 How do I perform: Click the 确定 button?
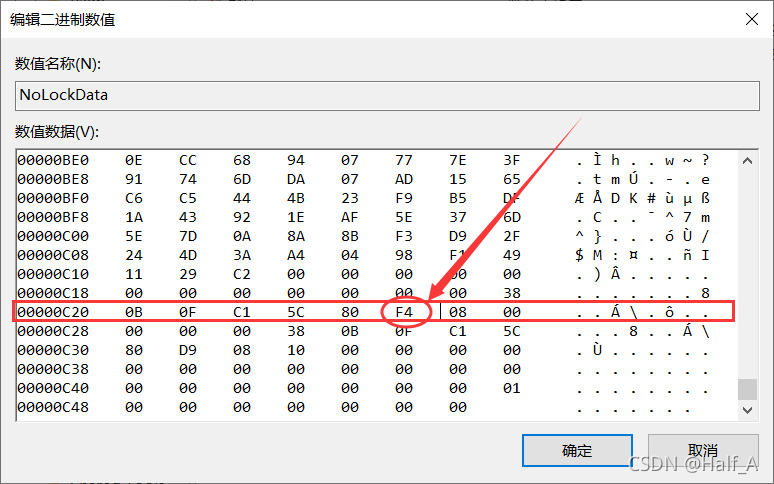tap(577, 451)
